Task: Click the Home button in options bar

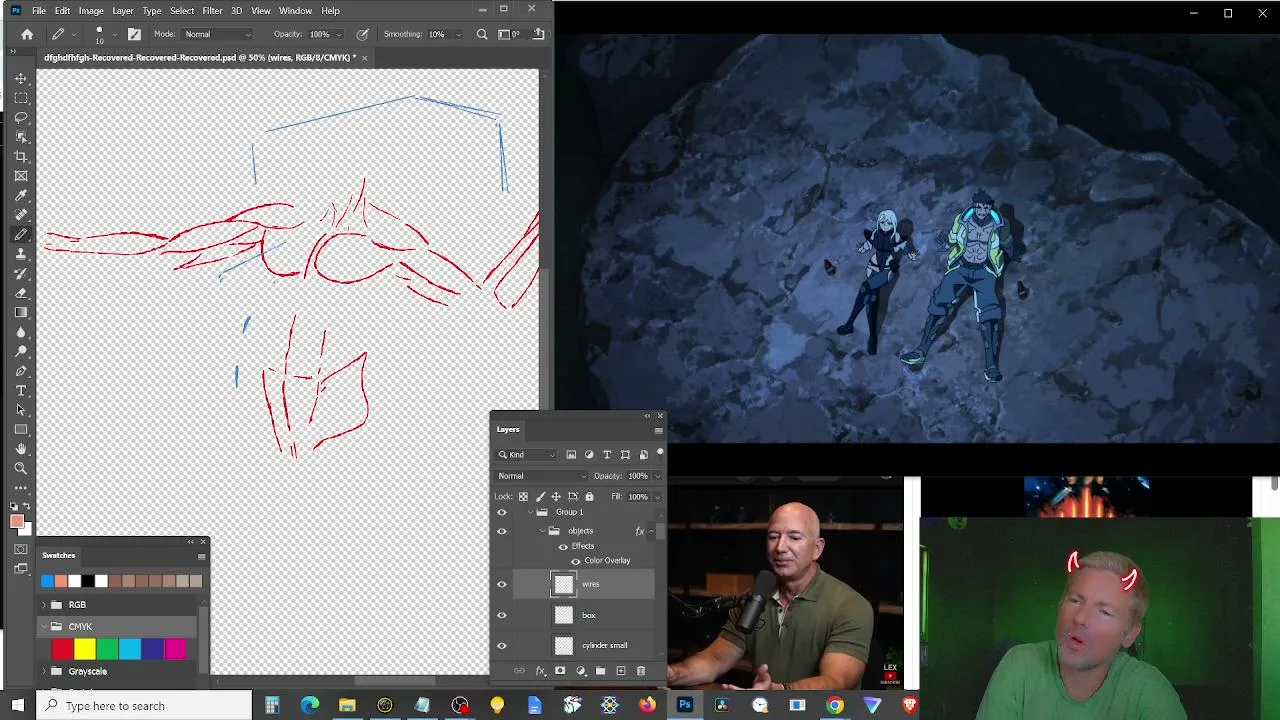Action: pos(27,34)
